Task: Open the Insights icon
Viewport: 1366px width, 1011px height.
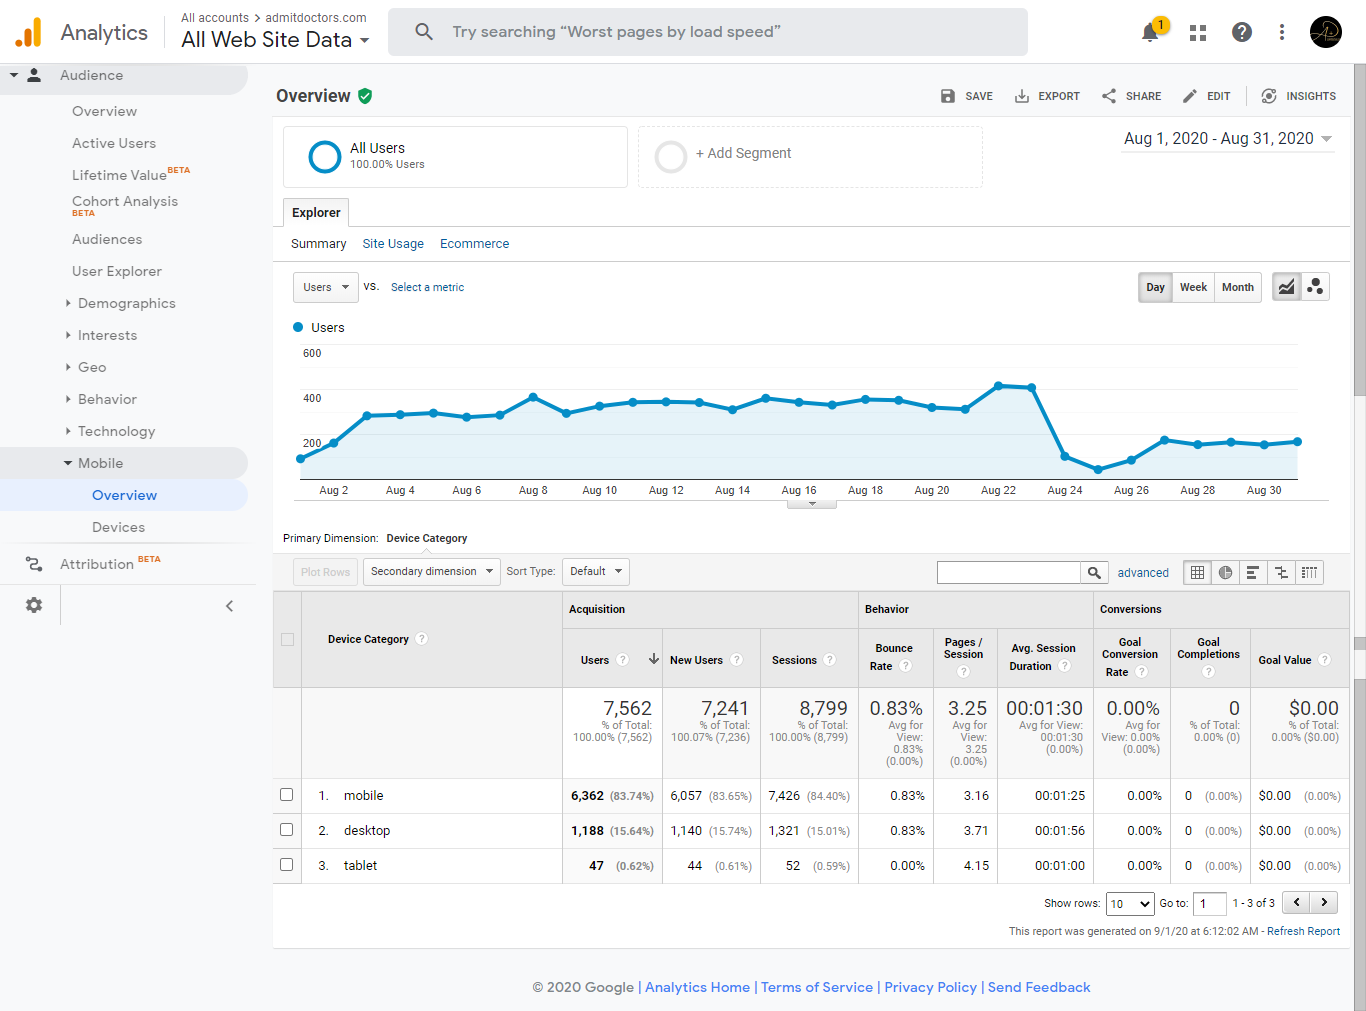Action: coord(1269,96)
